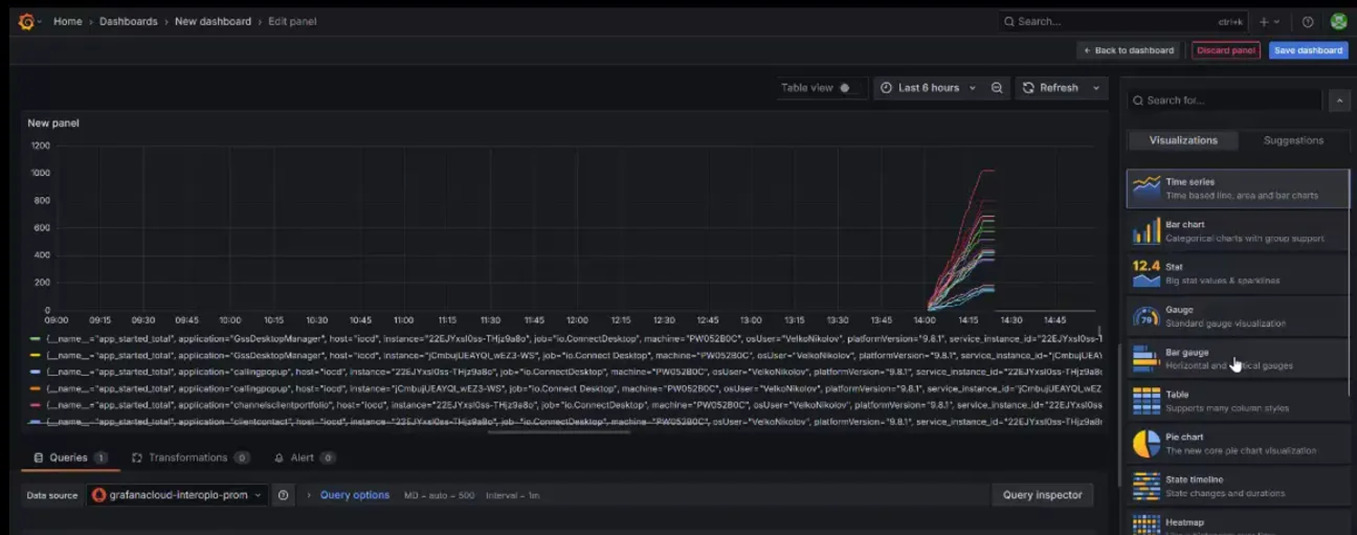This screenshot has width=1357, height=535.
Task: Click the data source help icon
Action: coord(284,495)
